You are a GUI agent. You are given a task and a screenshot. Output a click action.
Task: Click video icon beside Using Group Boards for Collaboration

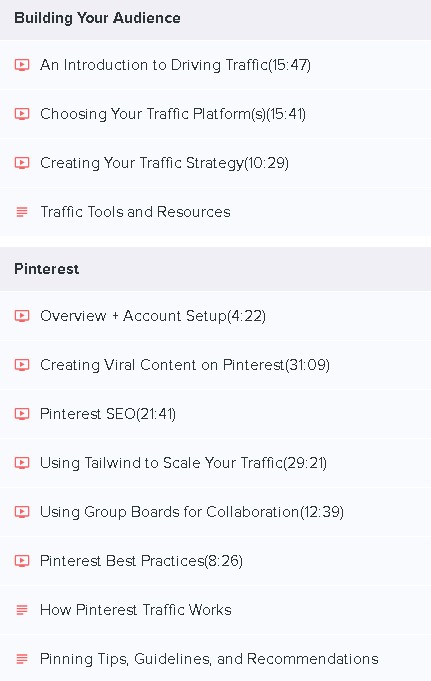tap(22, 512)
